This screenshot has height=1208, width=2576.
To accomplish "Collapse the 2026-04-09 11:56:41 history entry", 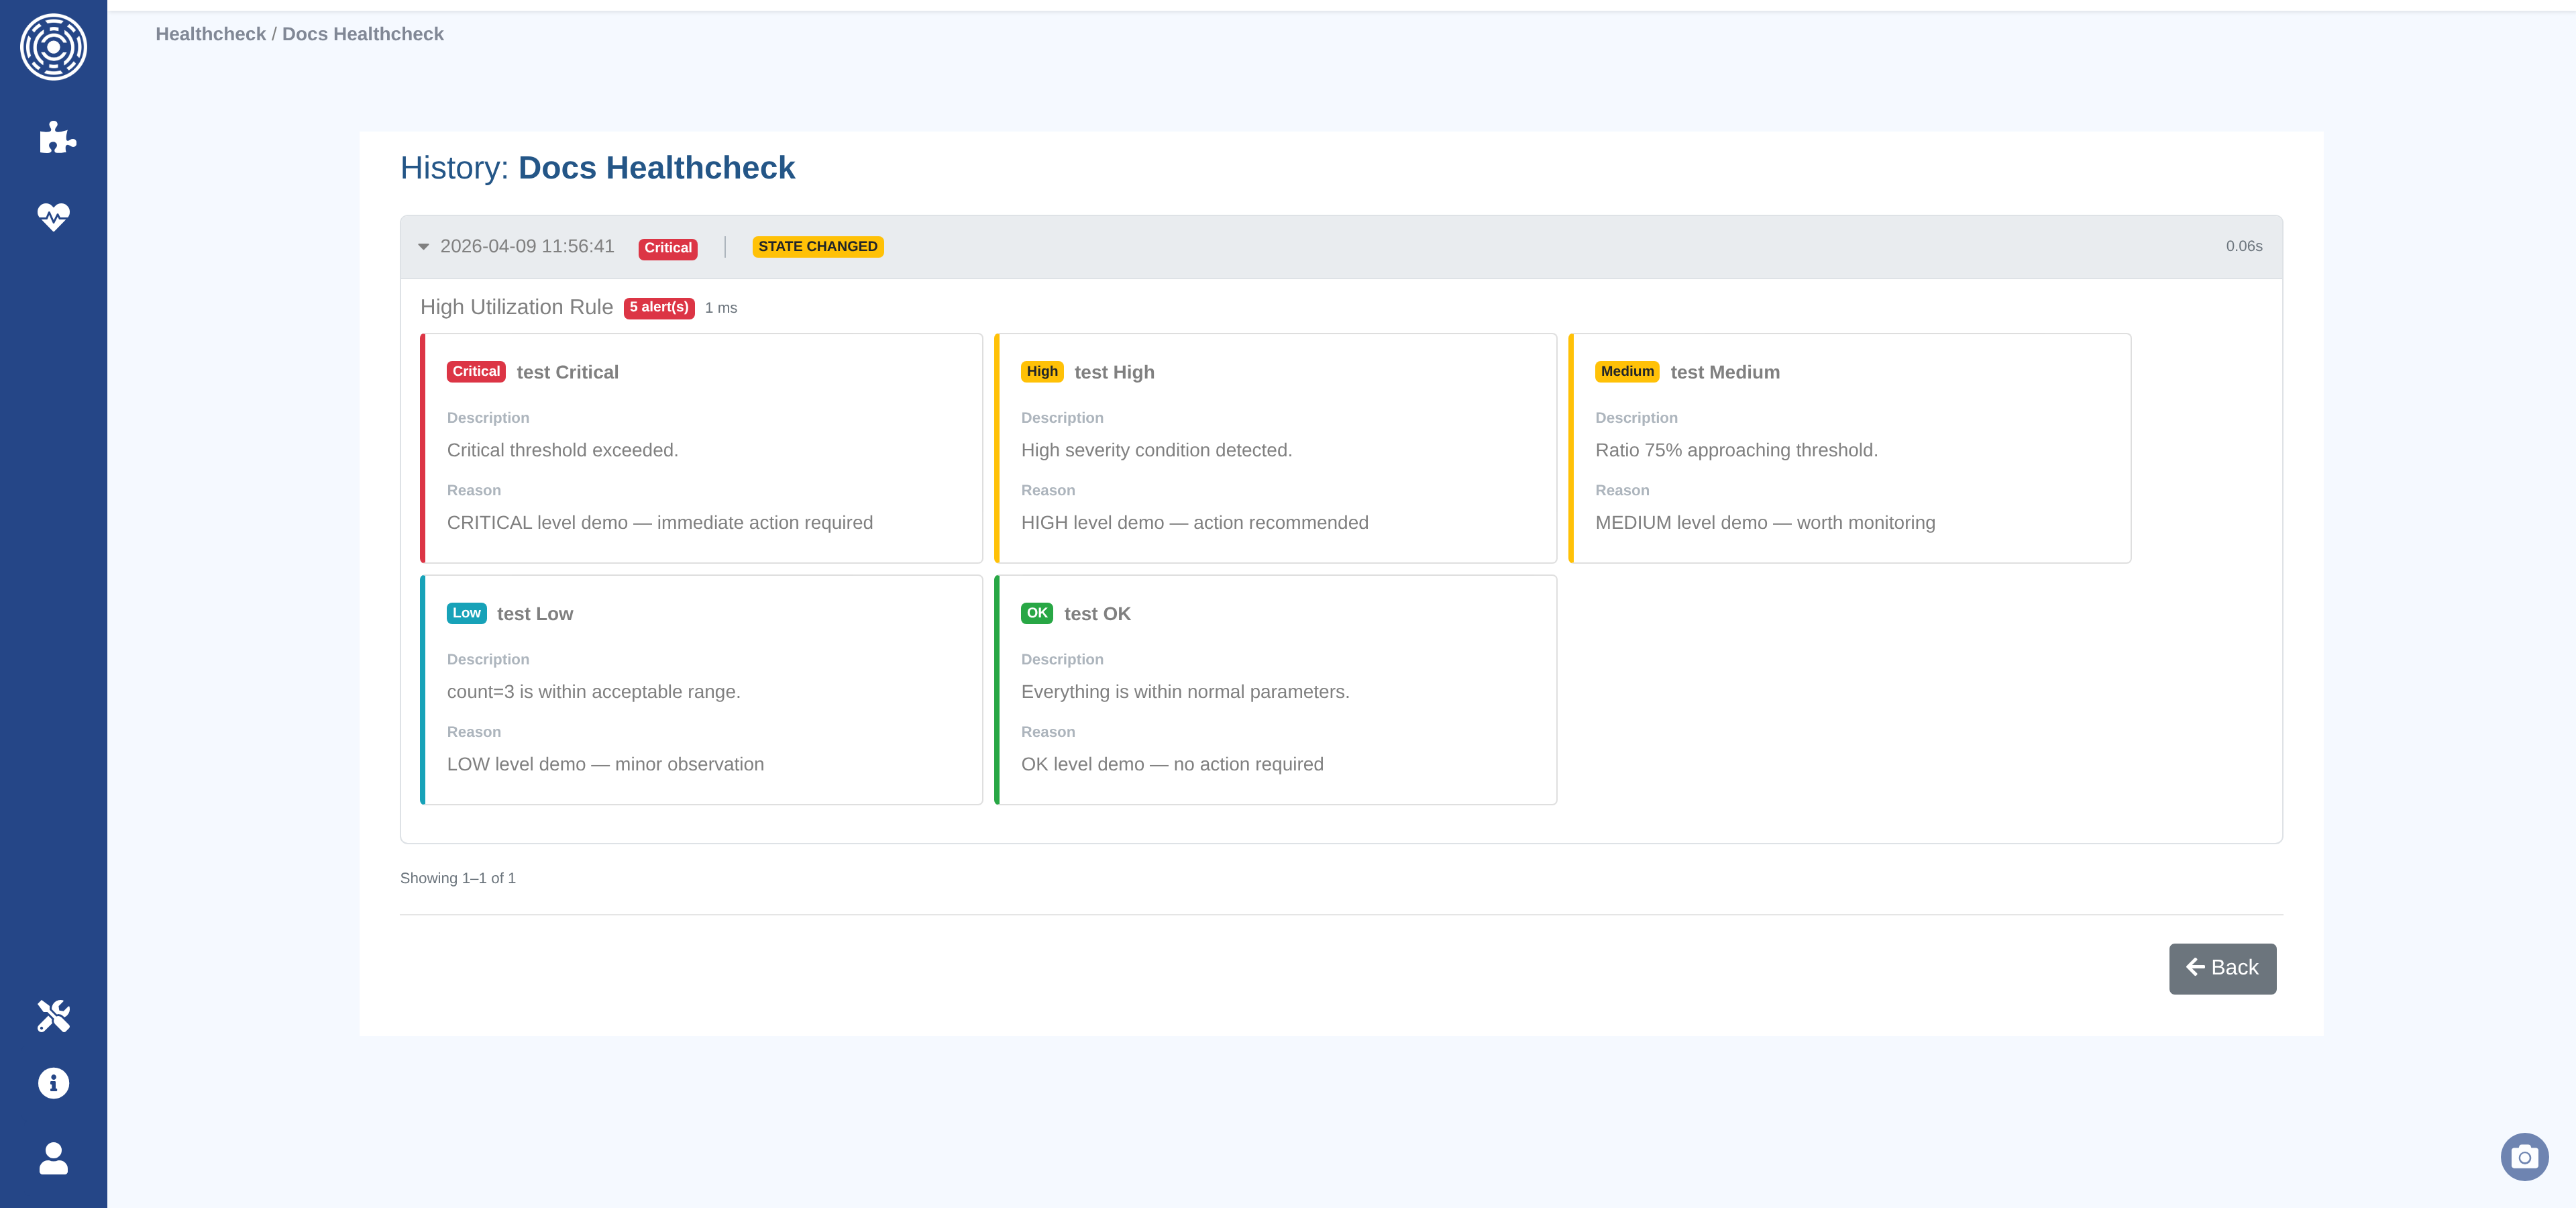I will [424, 247].
